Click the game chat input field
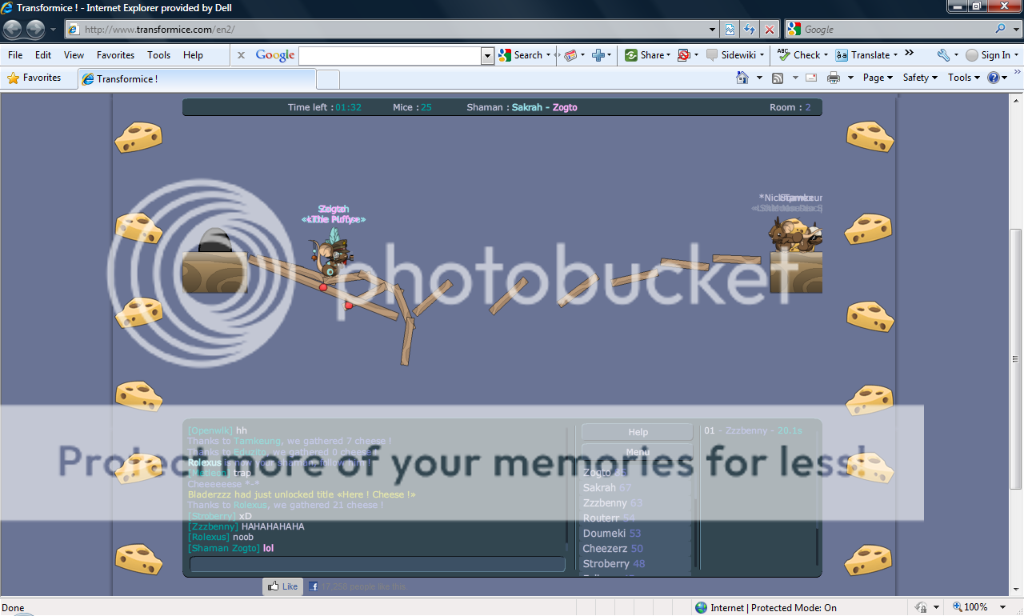 click(377, 564)
